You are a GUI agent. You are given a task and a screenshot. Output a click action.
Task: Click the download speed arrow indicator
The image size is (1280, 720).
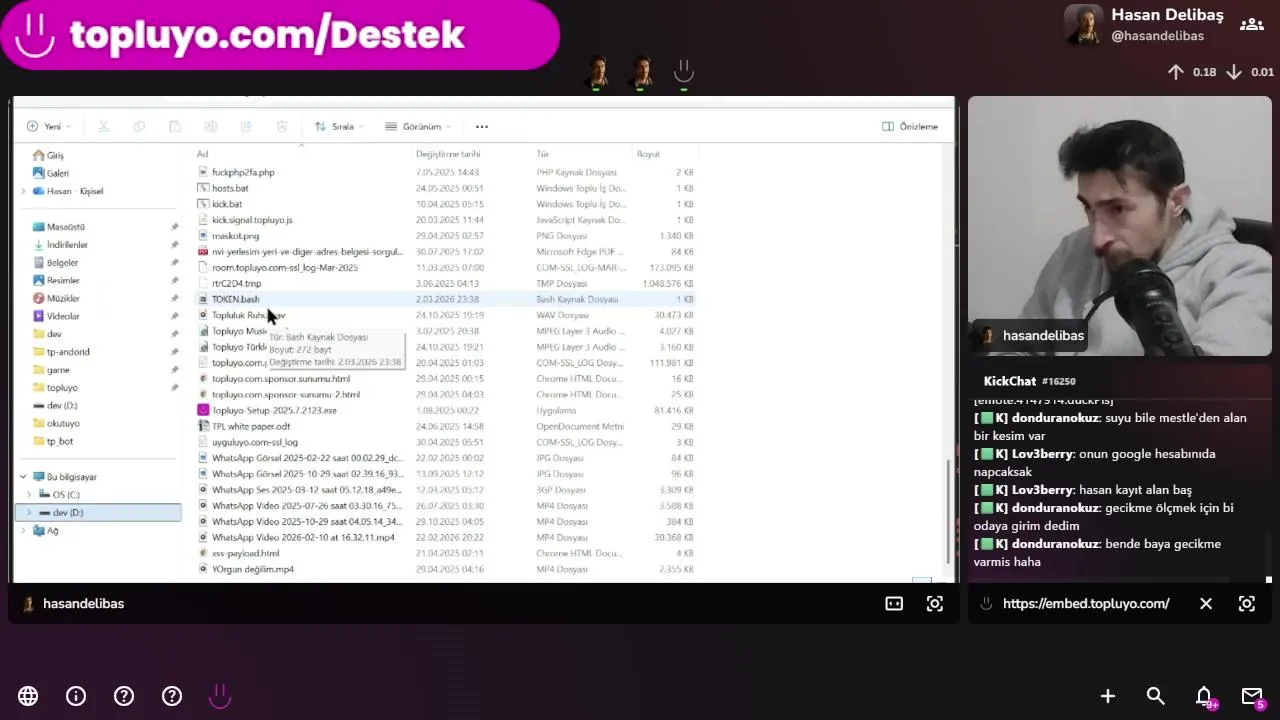(1234, 72)
